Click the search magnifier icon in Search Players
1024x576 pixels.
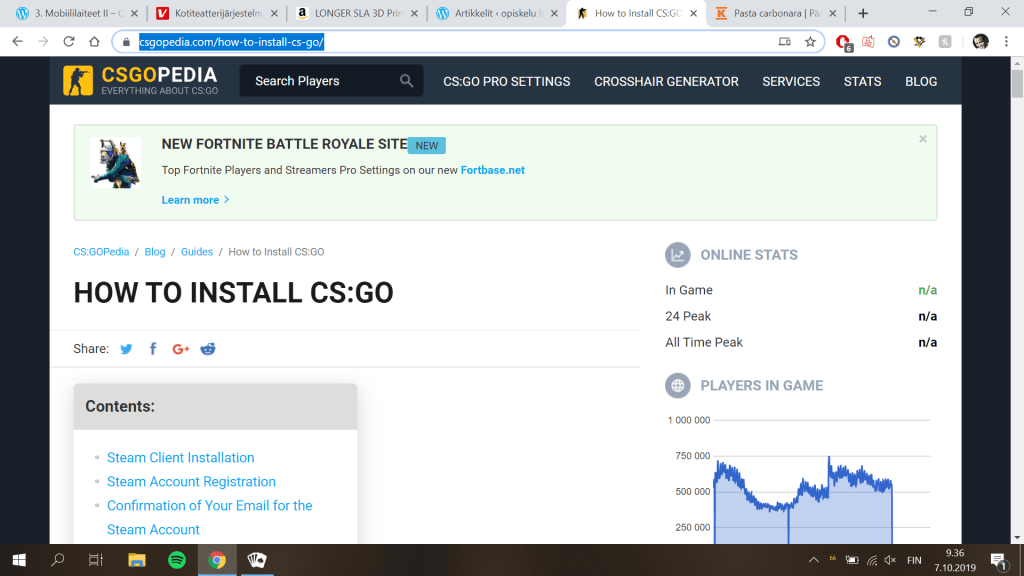point(406,81)
